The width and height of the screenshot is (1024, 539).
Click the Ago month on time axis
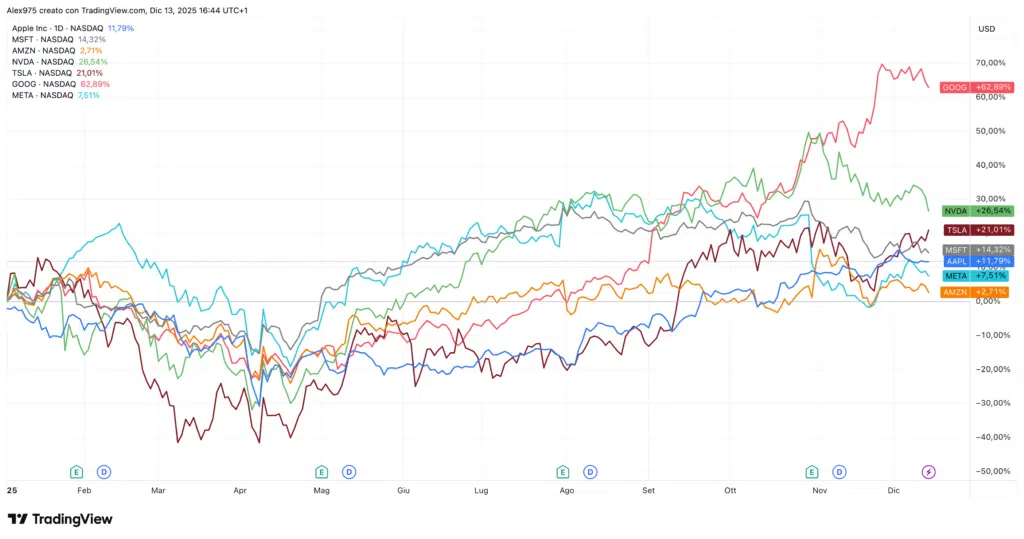[x=566, y=491]
